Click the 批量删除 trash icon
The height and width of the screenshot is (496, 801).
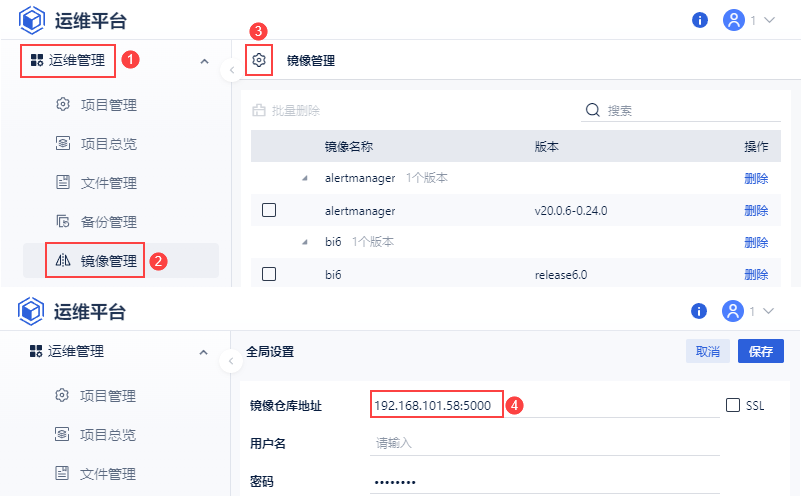pyautogui.click(x=259, y=110)
